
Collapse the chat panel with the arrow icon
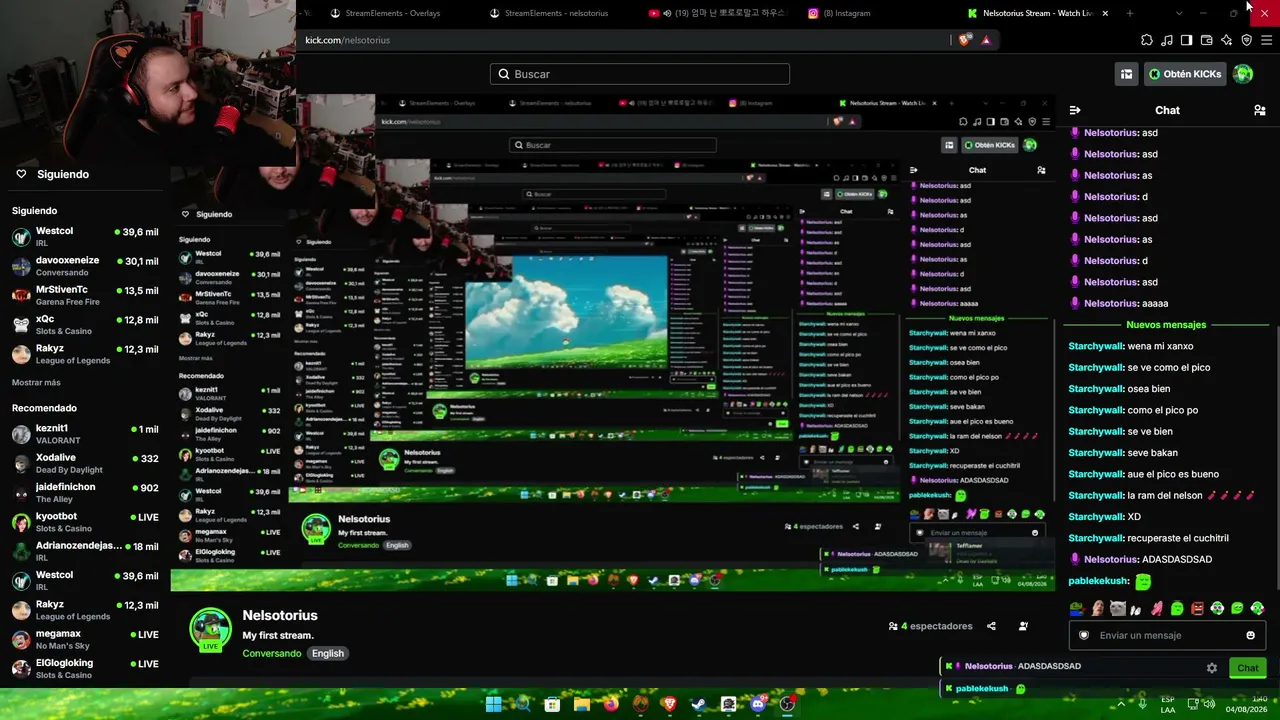[1075, 110]
